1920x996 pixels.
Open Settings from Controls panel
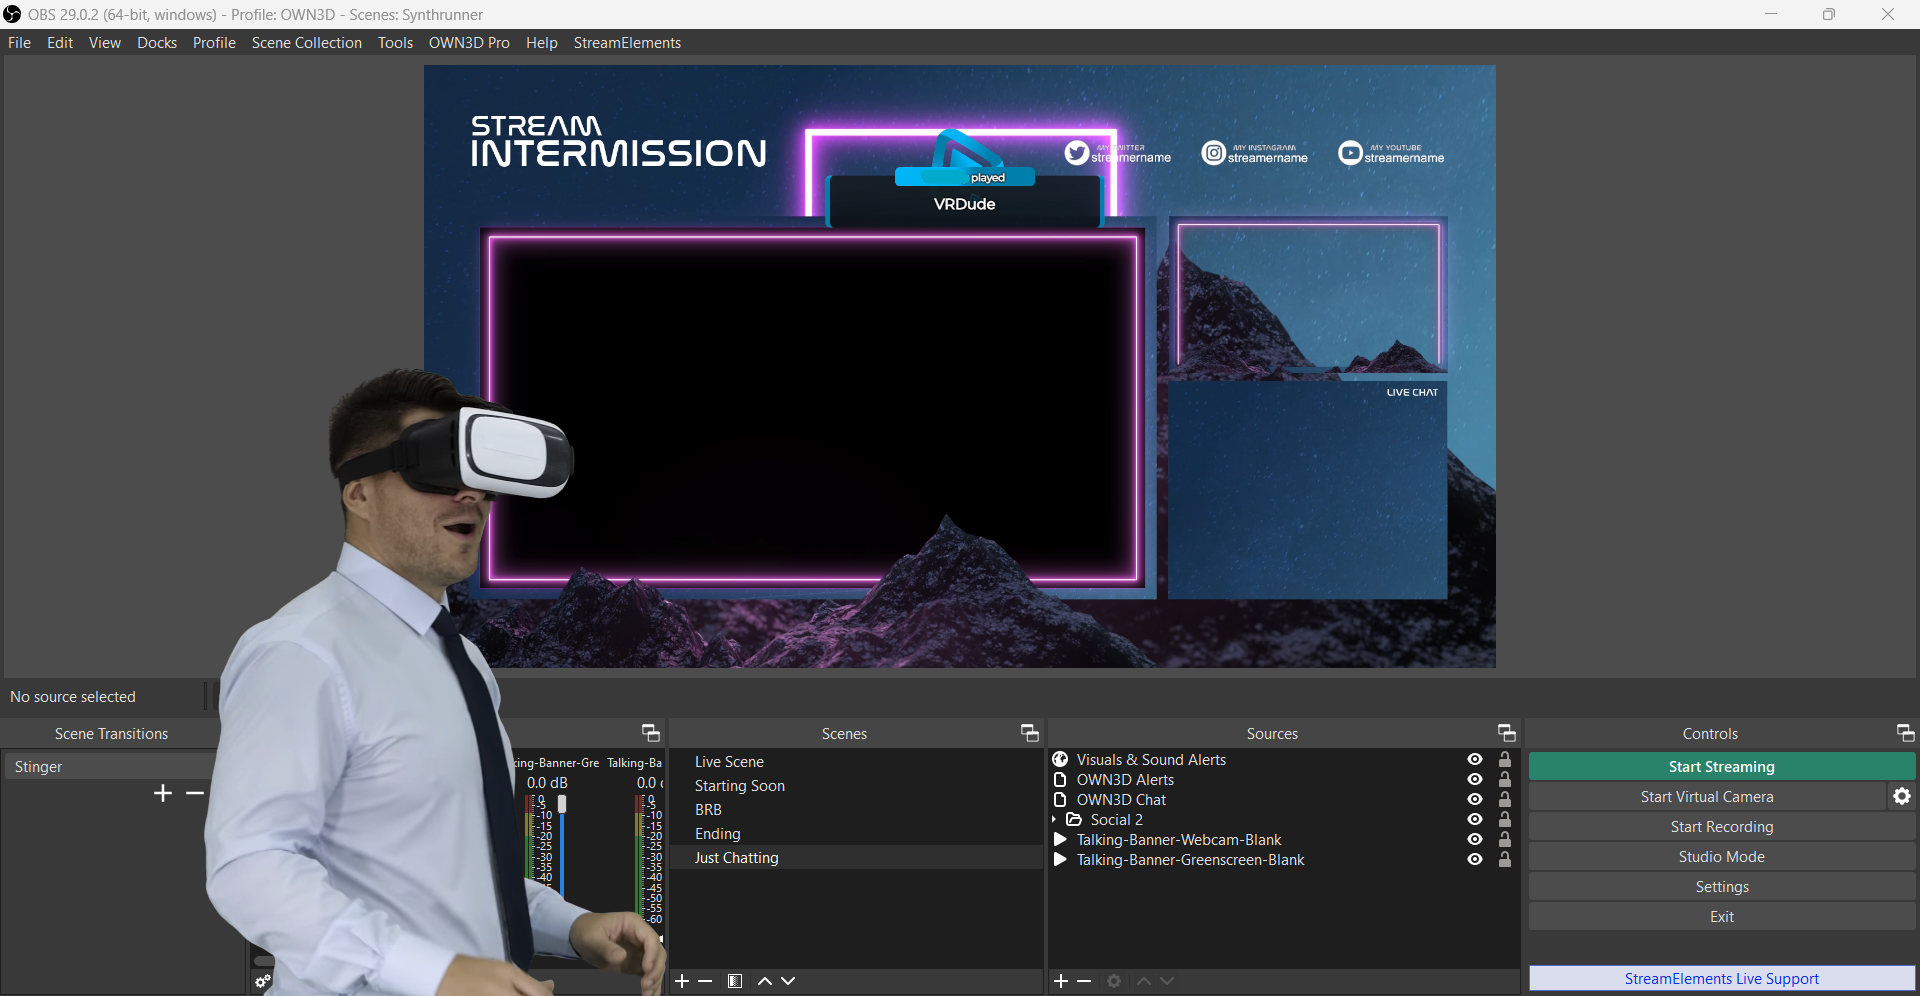click(1722, 887)
